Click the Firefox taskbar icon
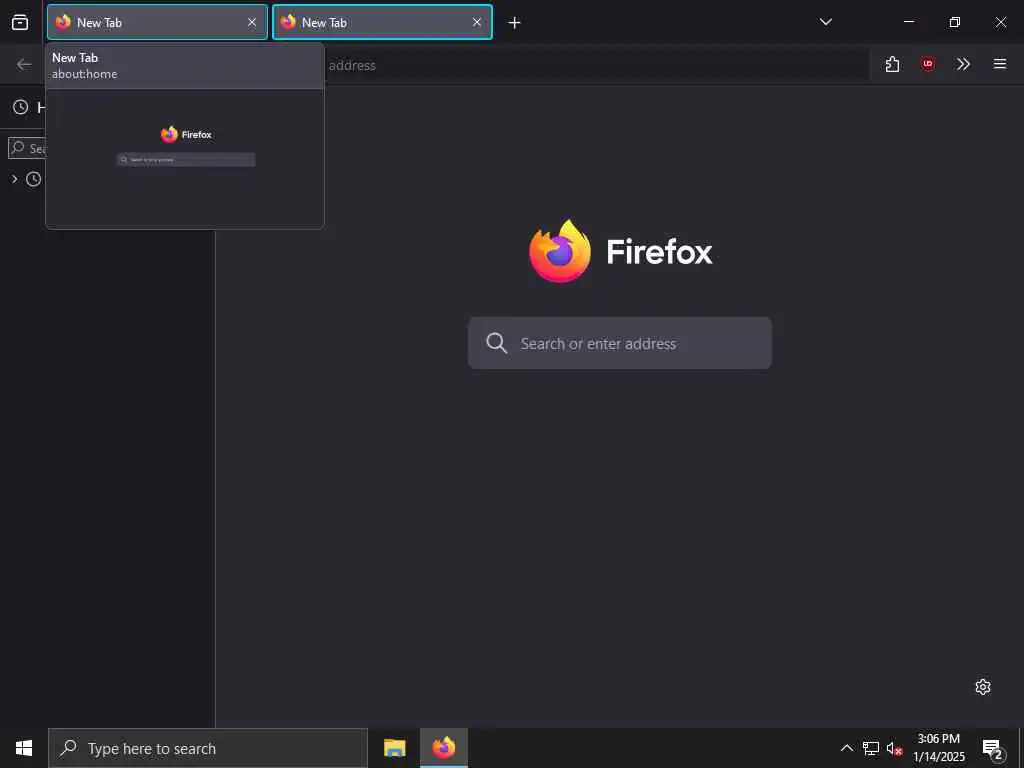The image size is (1024, 768). tap(443, 748)
